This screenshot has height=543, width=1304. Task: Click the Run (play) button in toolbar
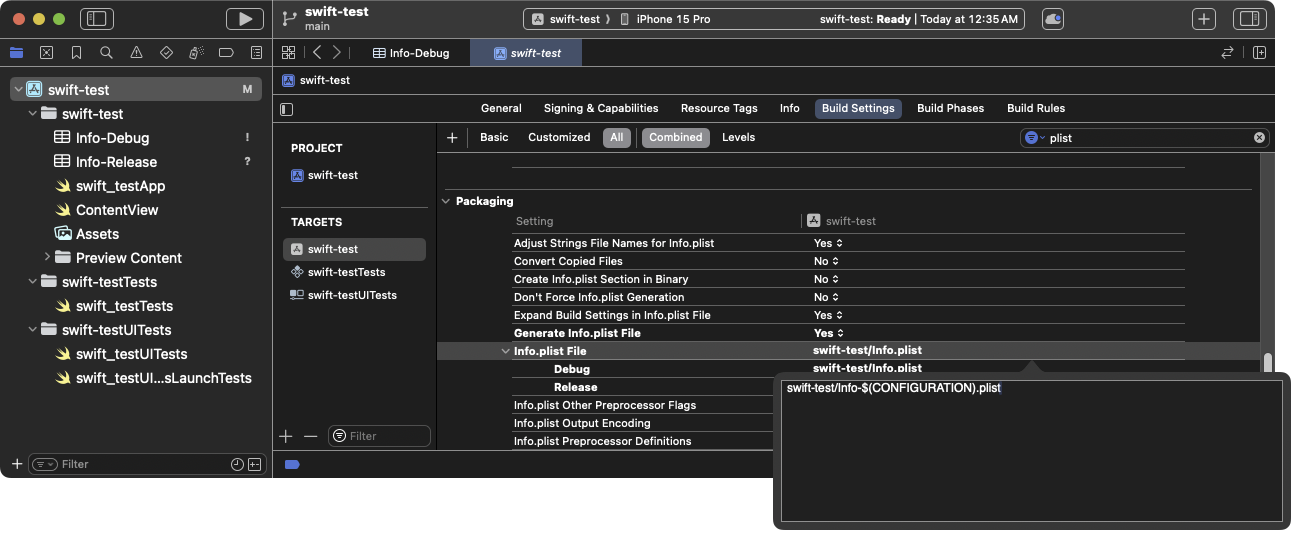coord(245,18)
